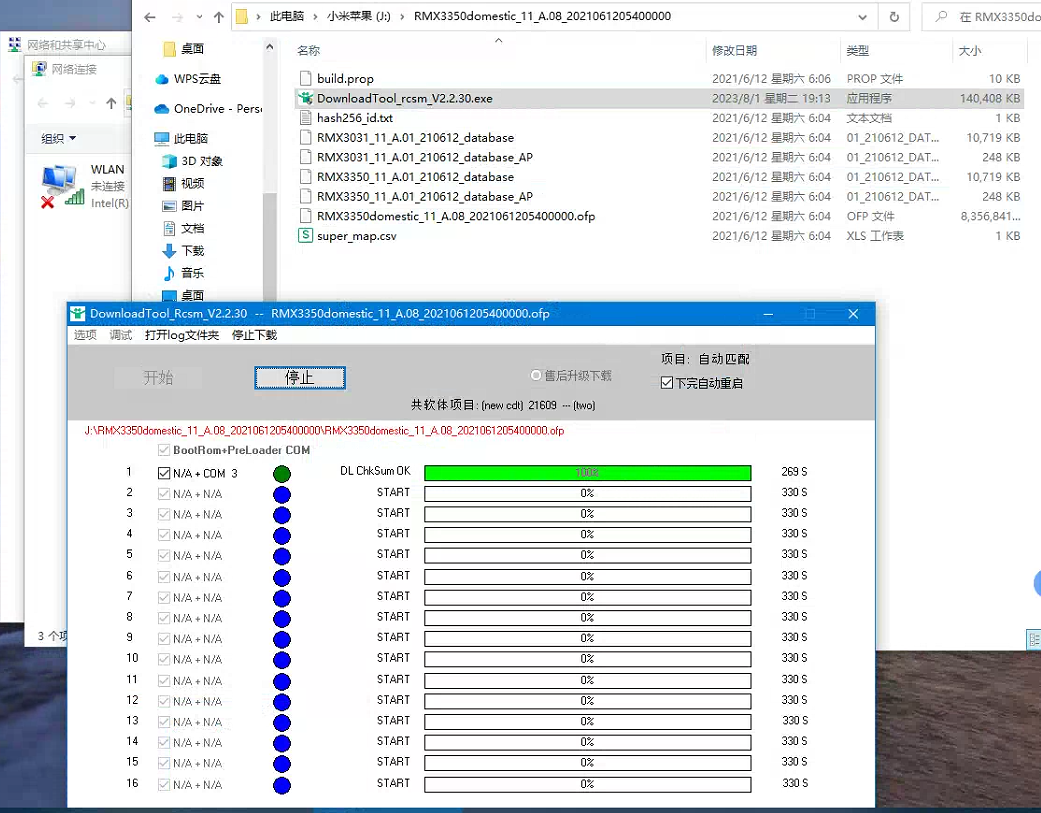This screenshot has height=813, width=1041.
Task: Click the 停止 button
Action: pos(300,378)
